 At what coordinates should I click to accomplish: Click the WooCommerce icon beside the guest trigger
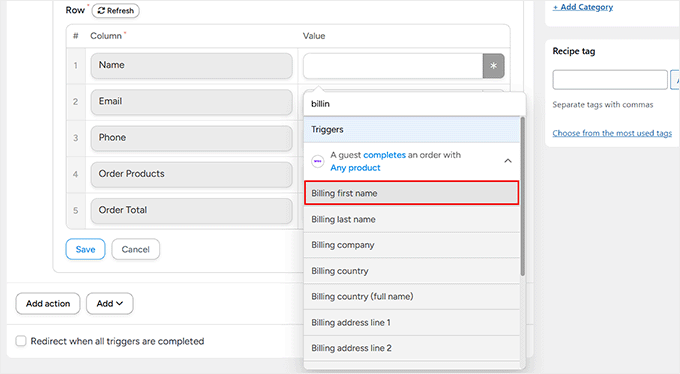(x=318, y=161)
